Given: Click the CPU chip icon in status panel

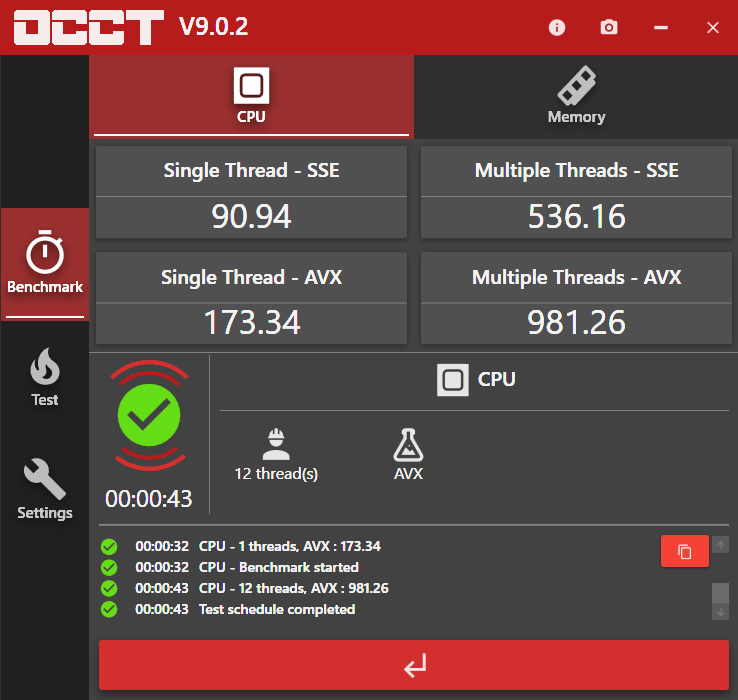Looking at the screenshot, I should [453, 380].
